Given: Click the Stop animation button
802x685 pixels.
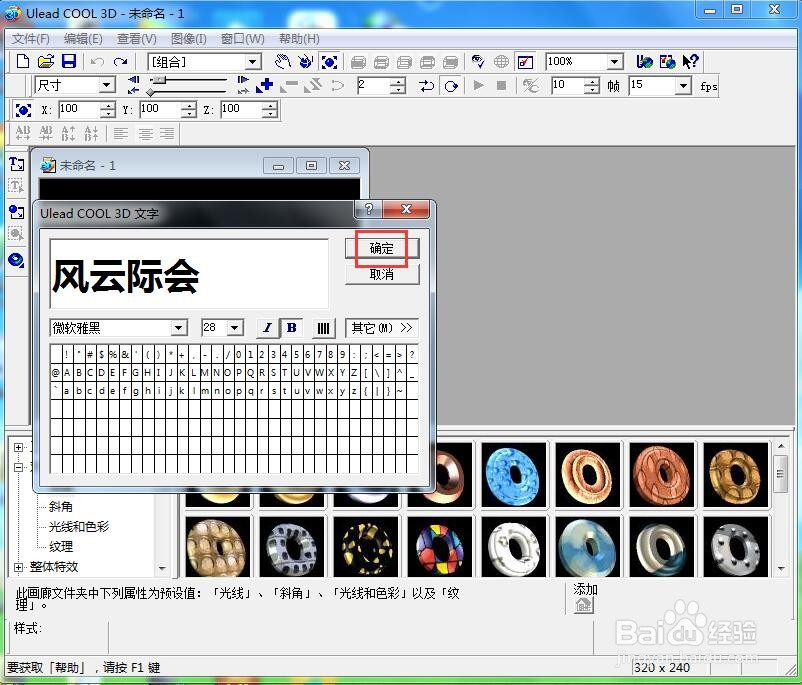Looking at the screenshot, I should click(x=502, y=85).
